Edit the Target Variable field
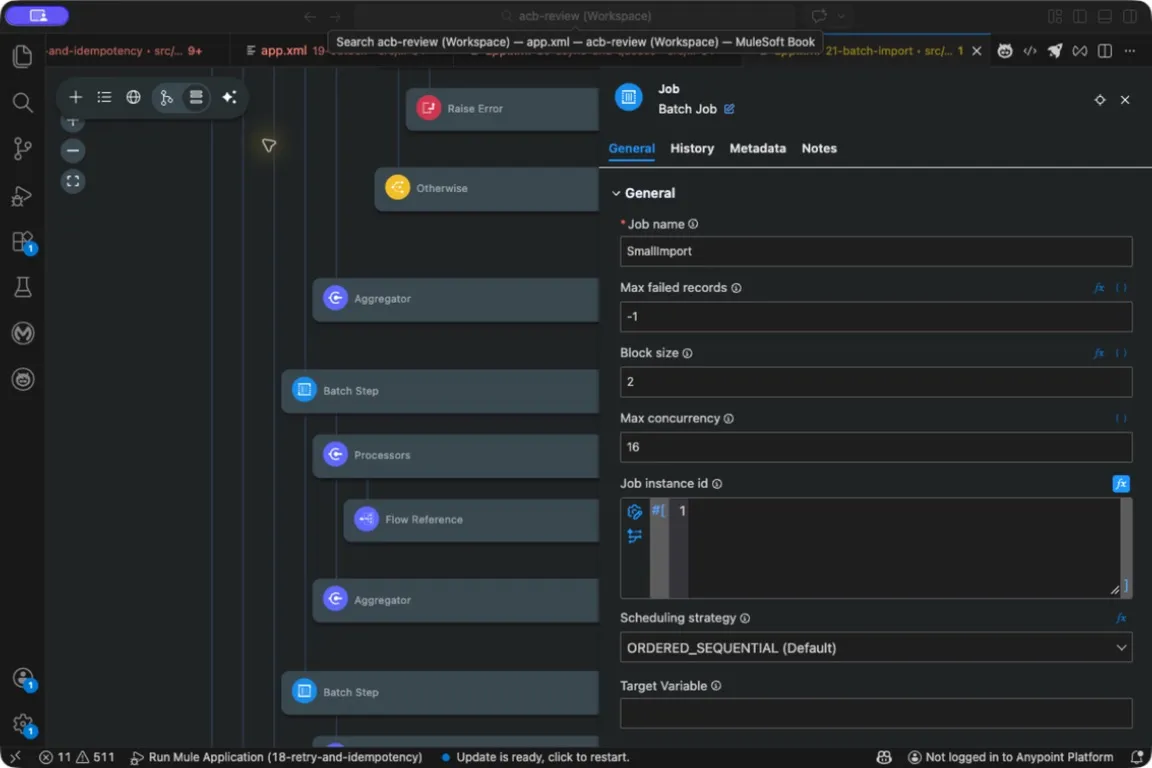 pyautogui.click(x=876, y=714)
